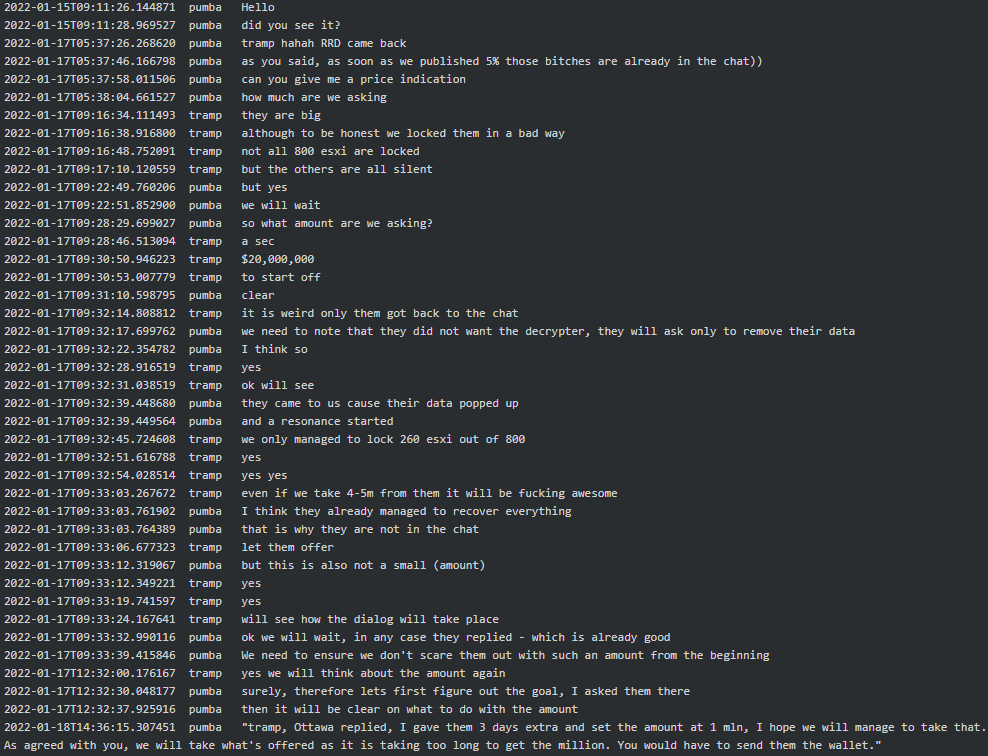Click 'that is why they are not in the chat'
This screenshot has width=988, height=756.
[360, 529]
